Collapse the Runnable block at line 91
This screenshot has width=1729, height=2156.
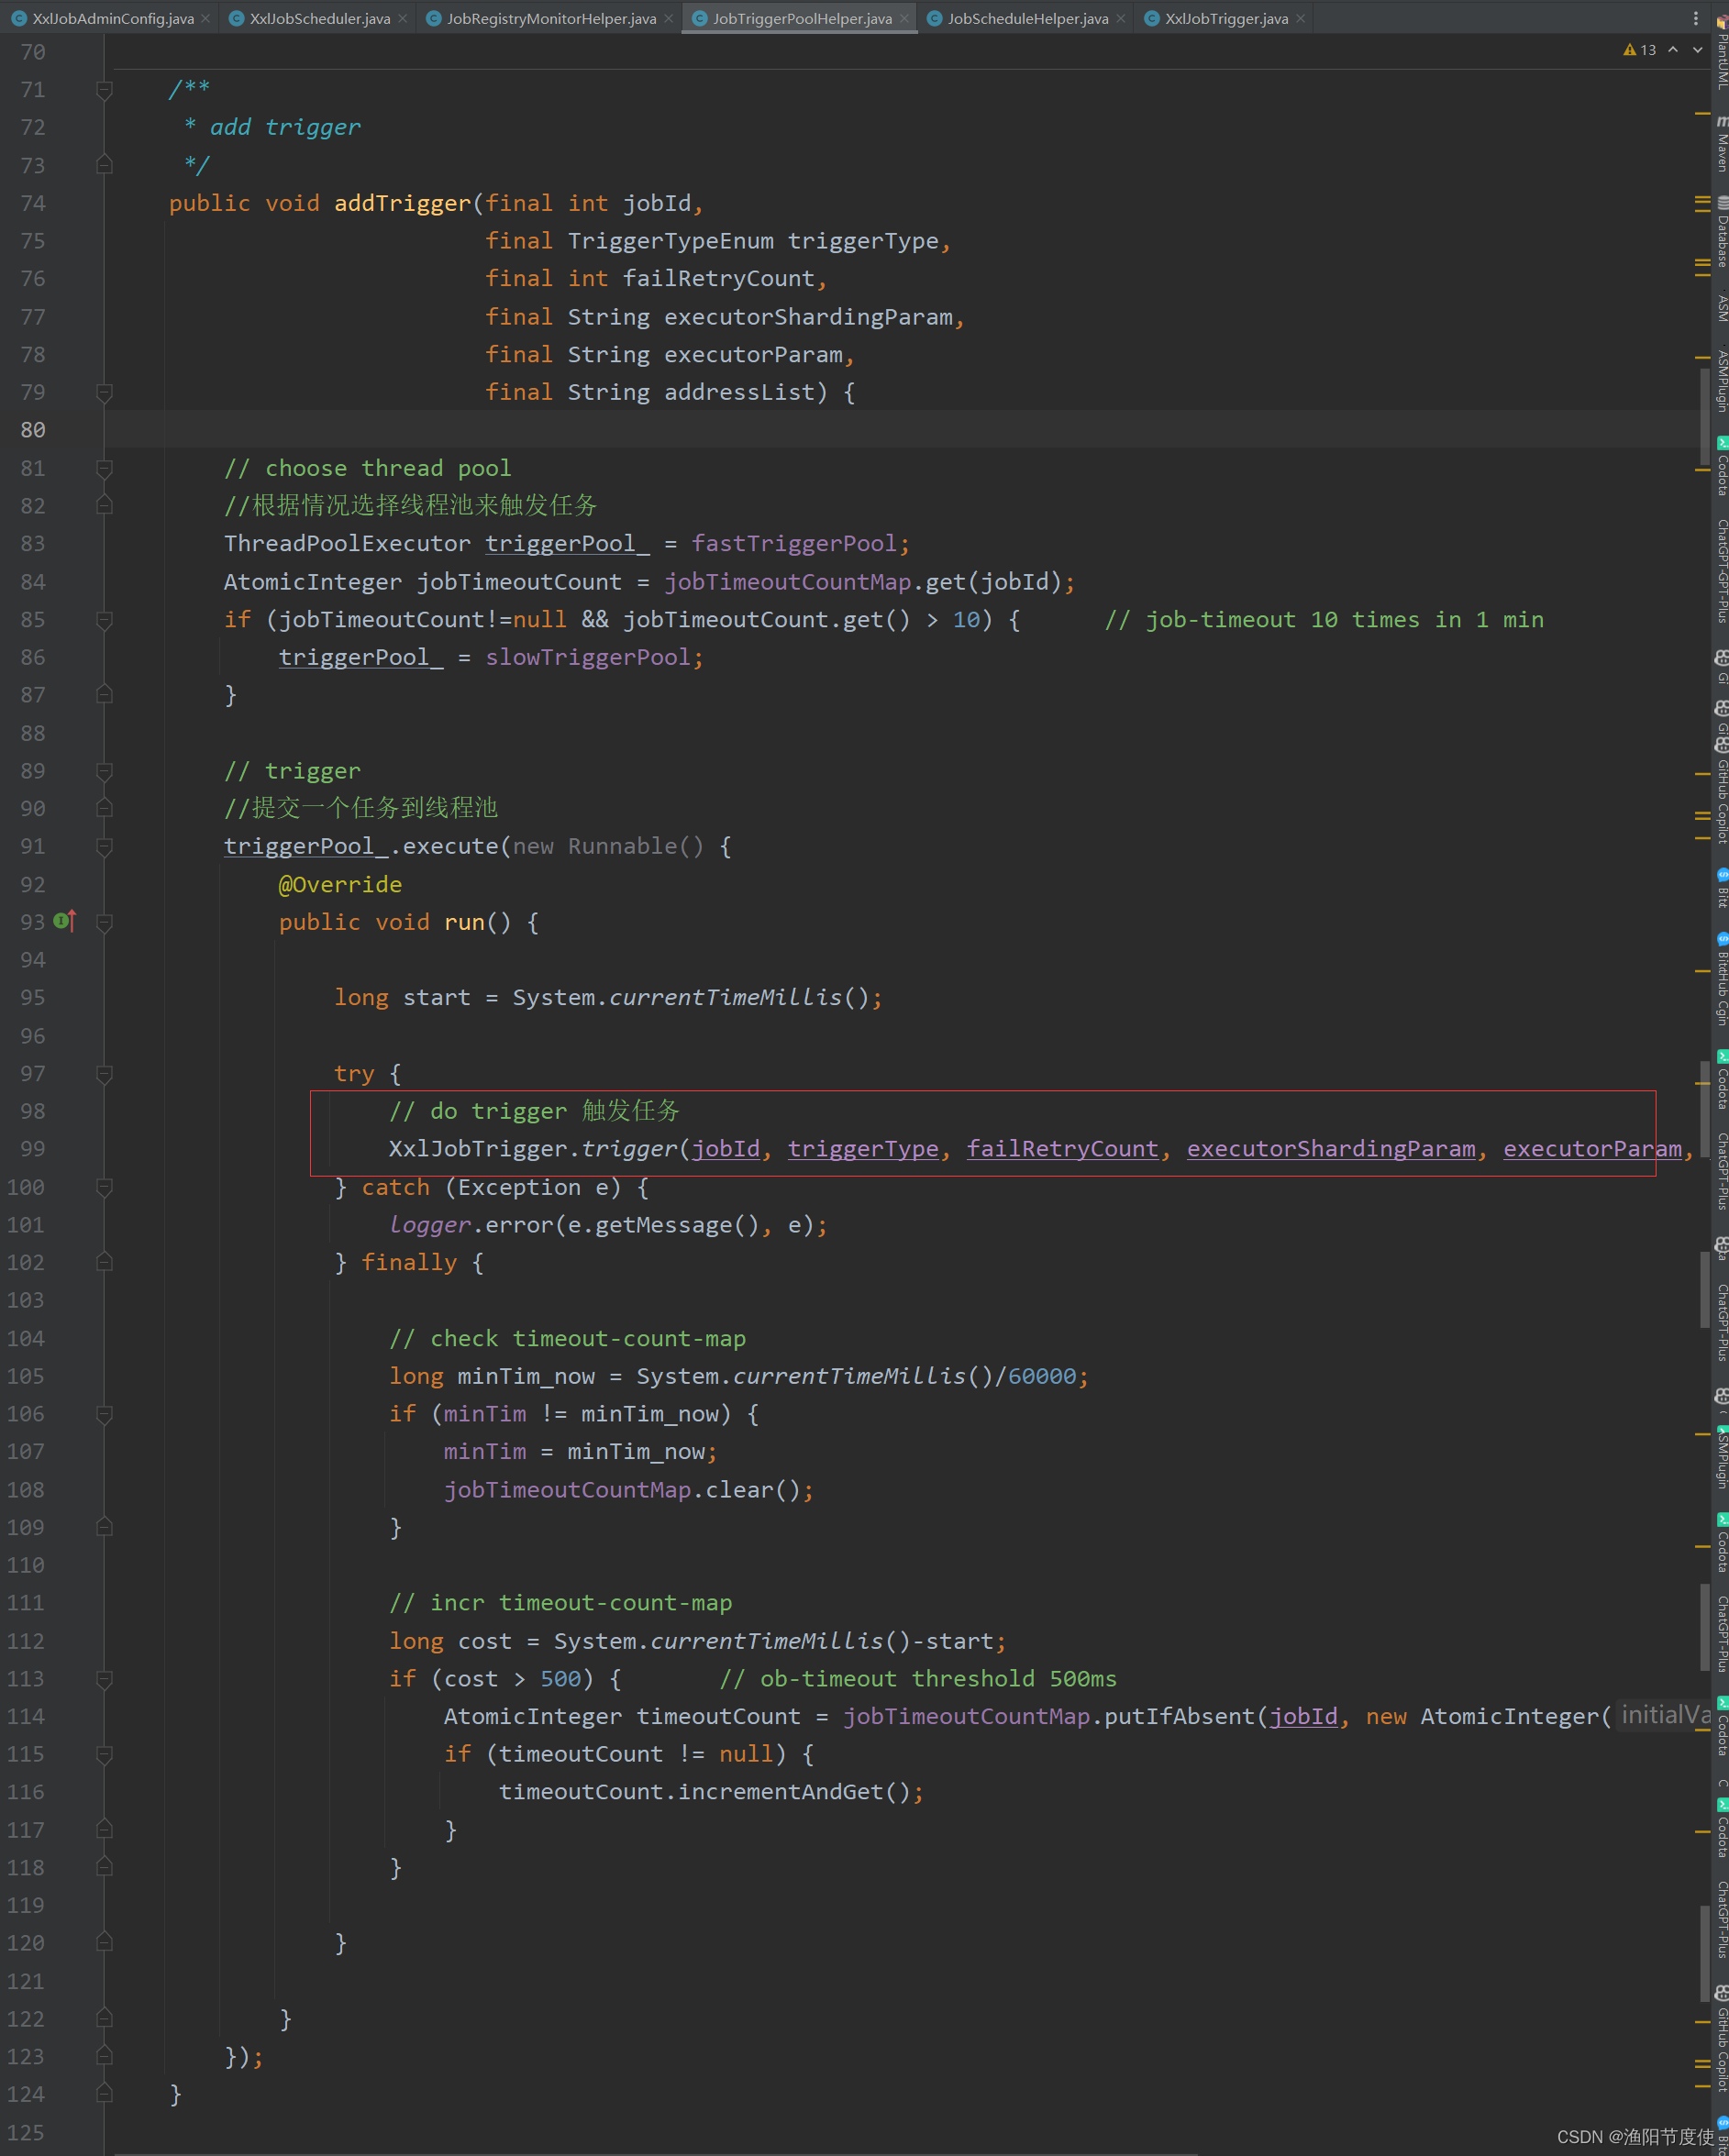pyautogui.click(x=104, y=846)
